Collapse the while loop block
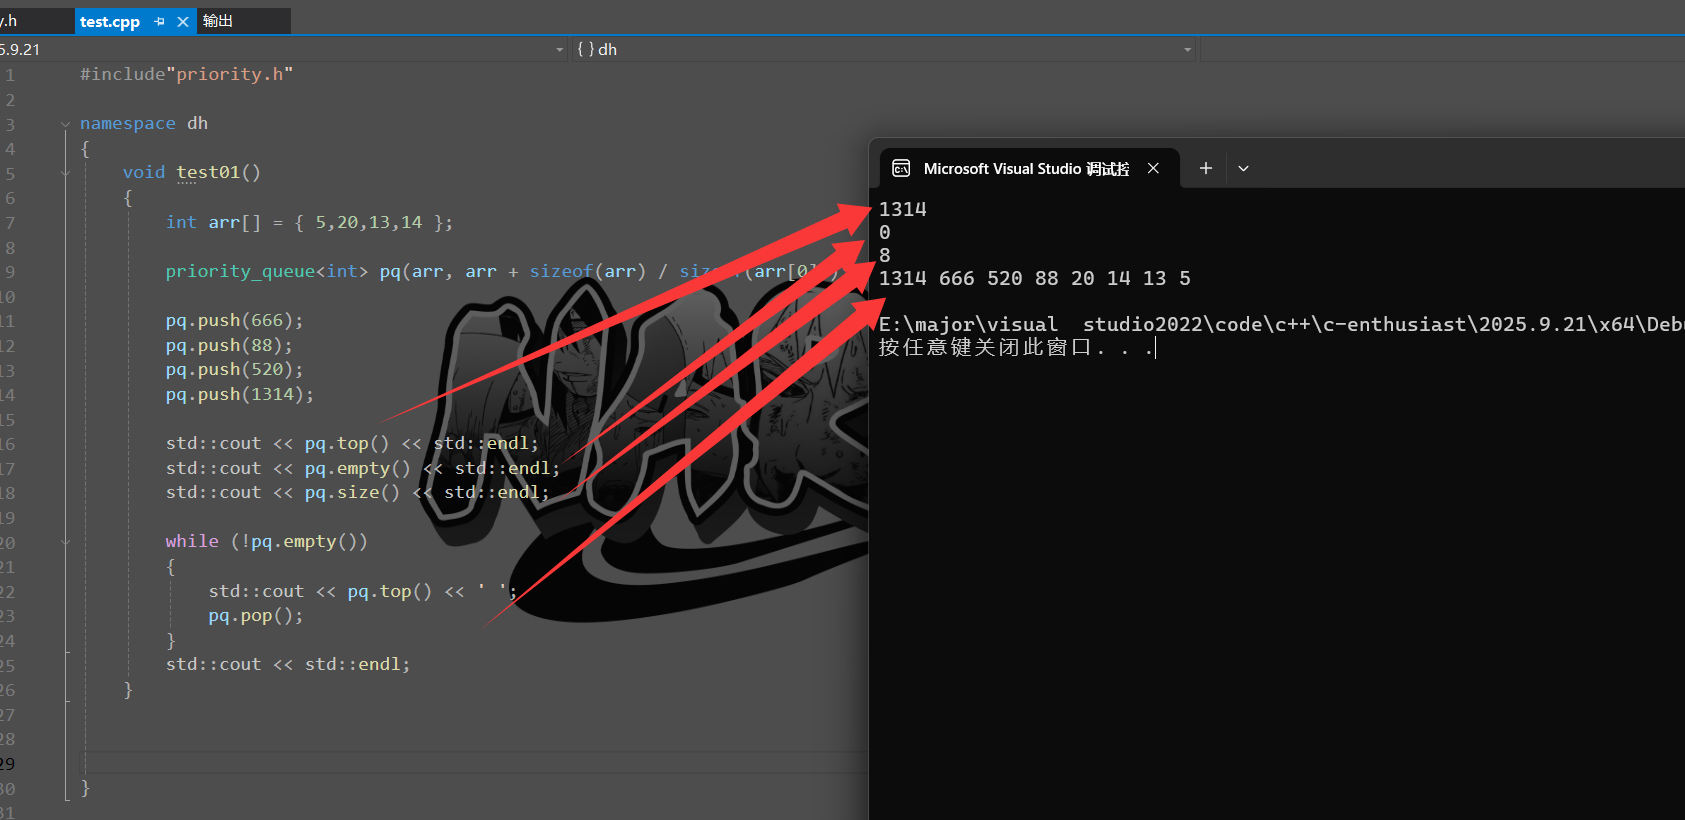This screenshot has height=820, width=1685. (x=65, y=542)
